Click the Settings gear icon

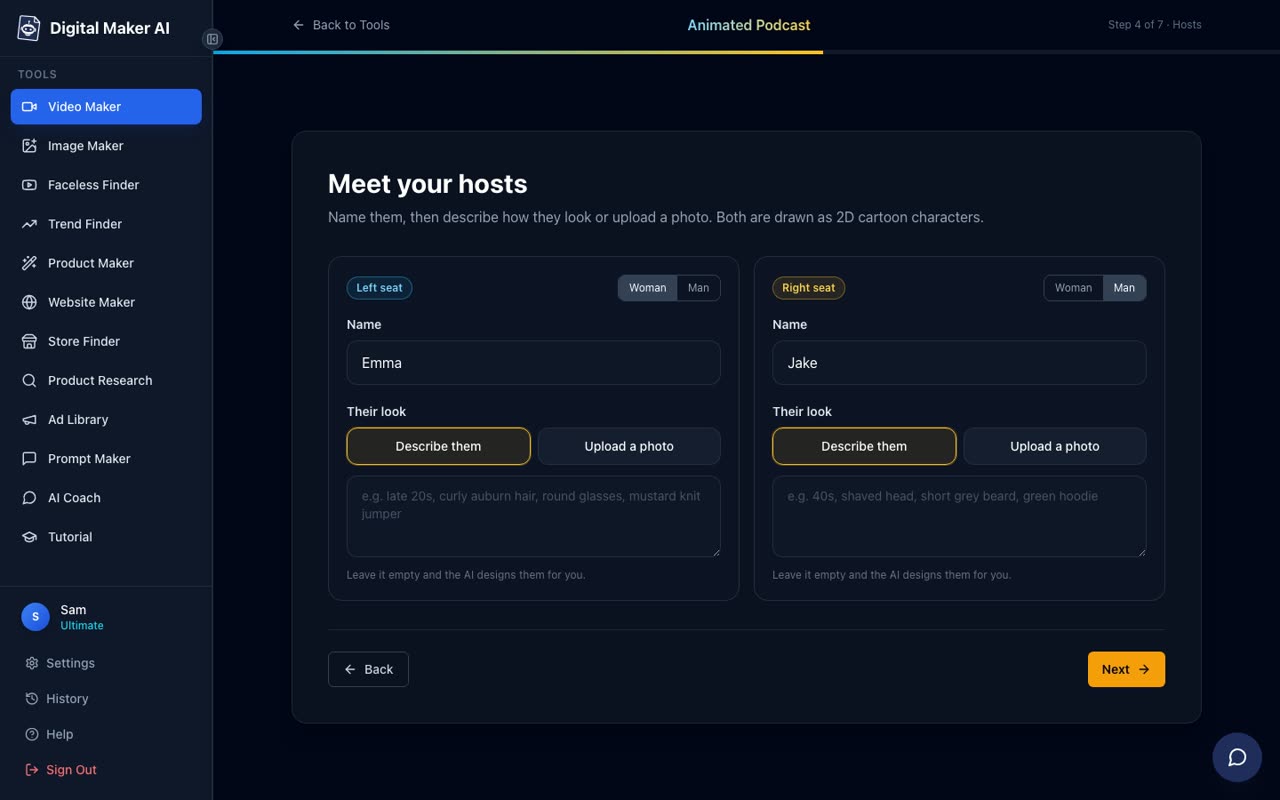[32, 663]
